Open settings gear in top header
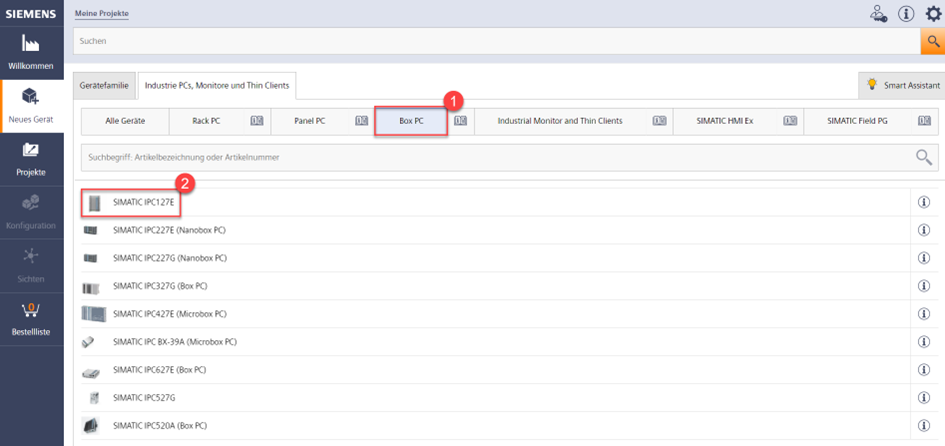Viewport: 945px width, 446px height. 932,13
